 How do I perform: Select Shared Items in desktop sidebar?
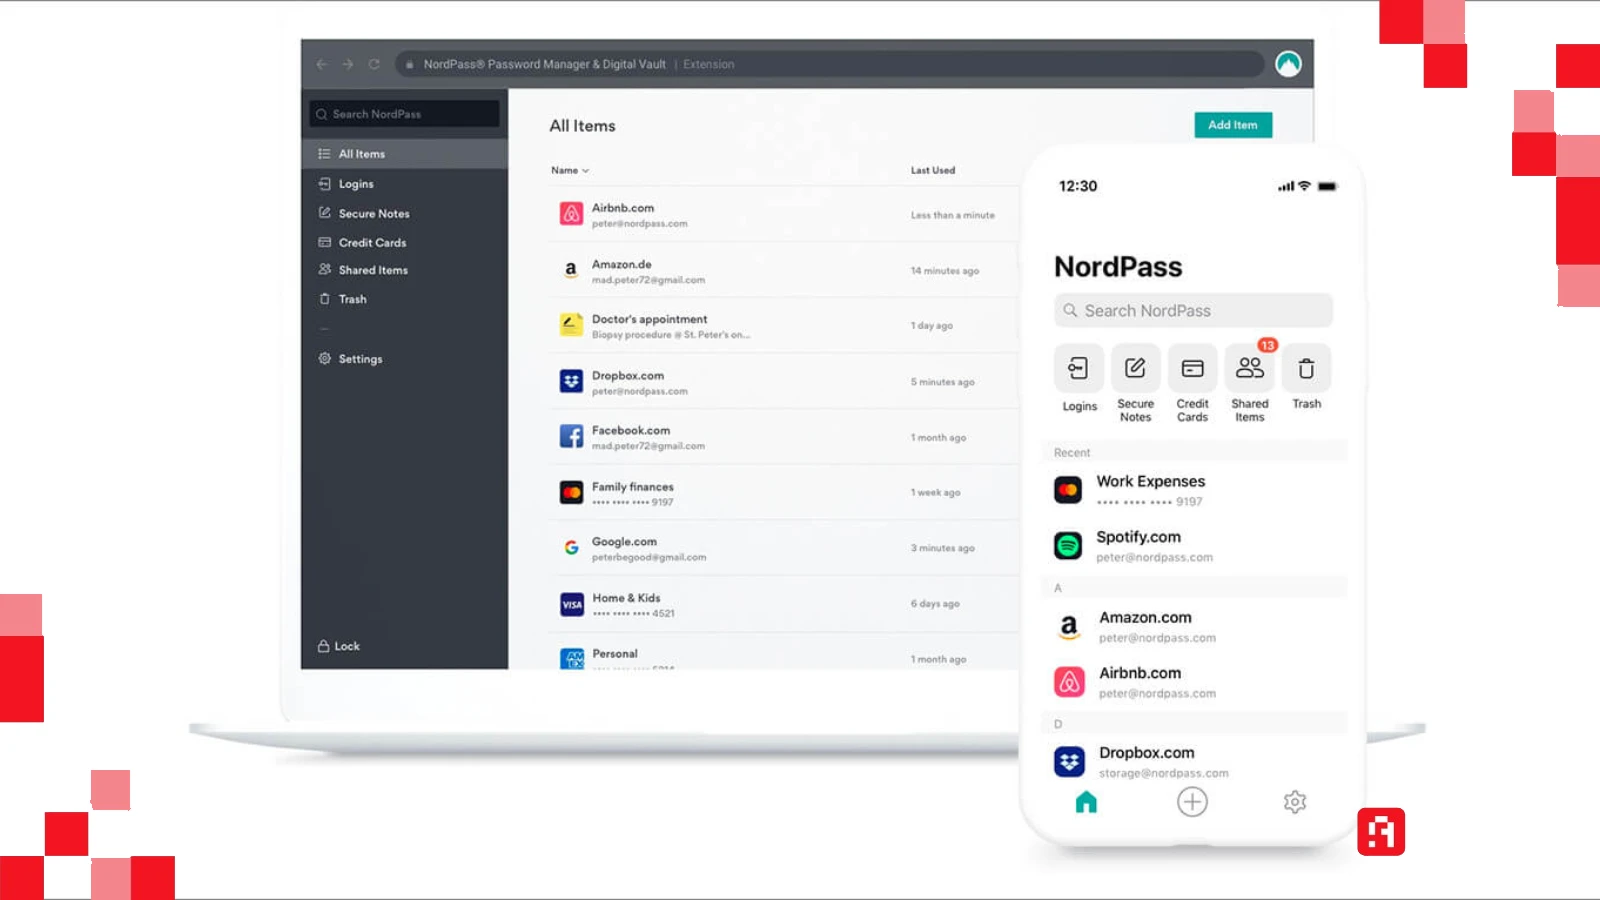[372, 270]
